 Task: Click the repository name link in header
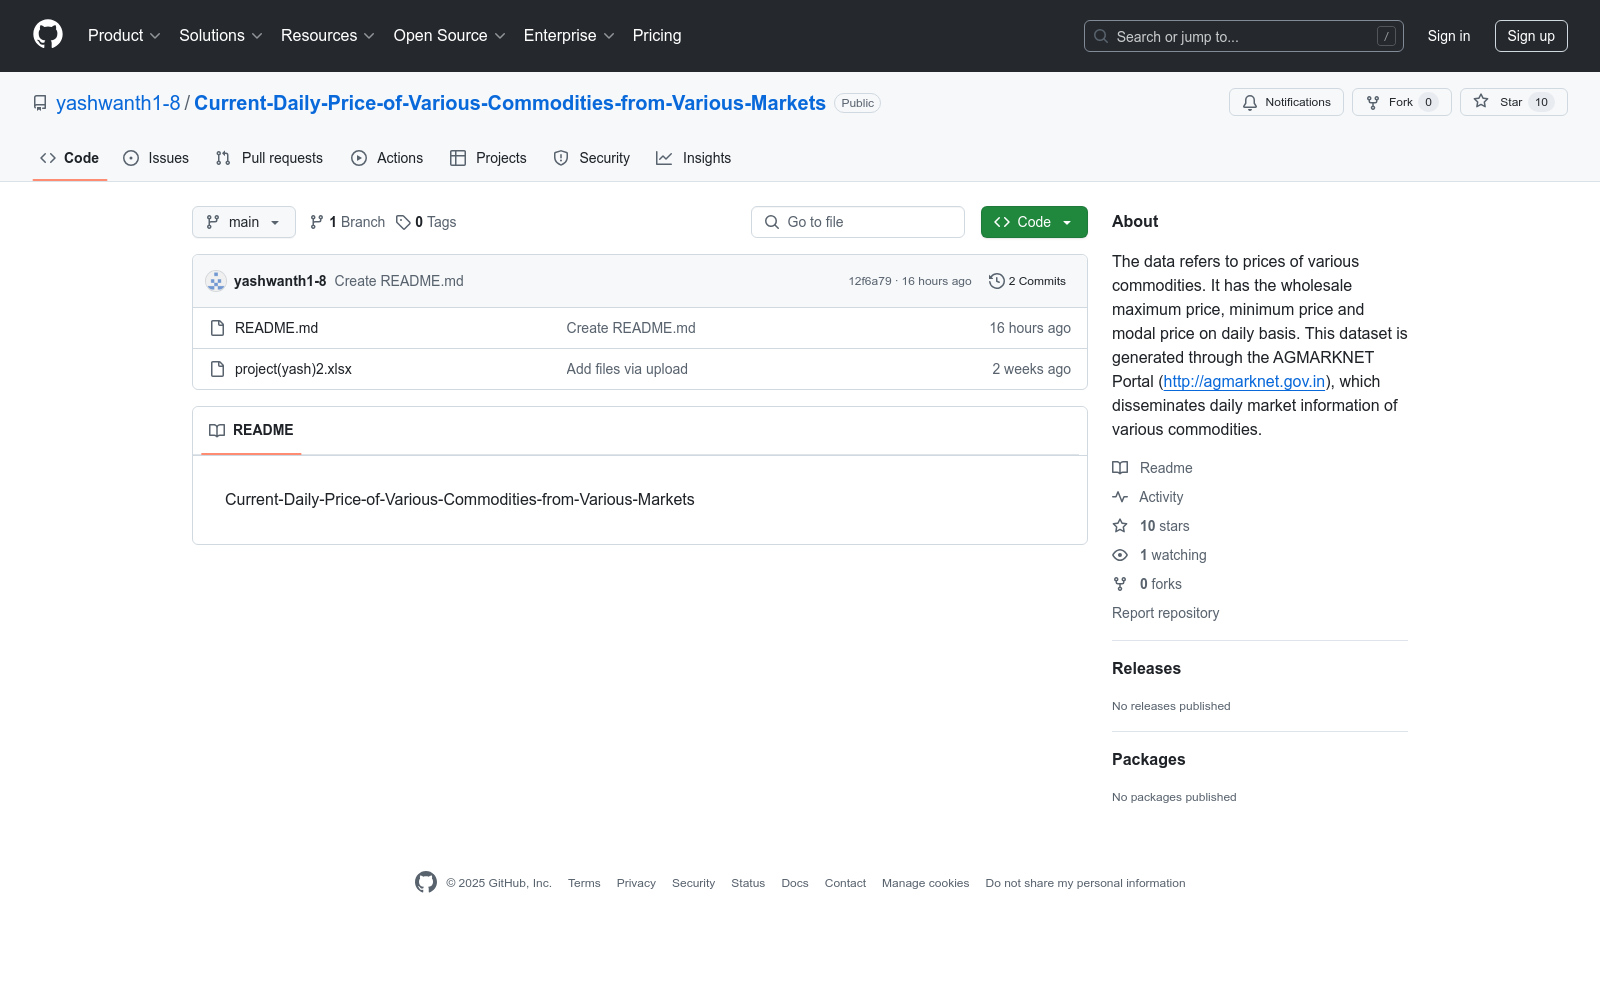510,103
